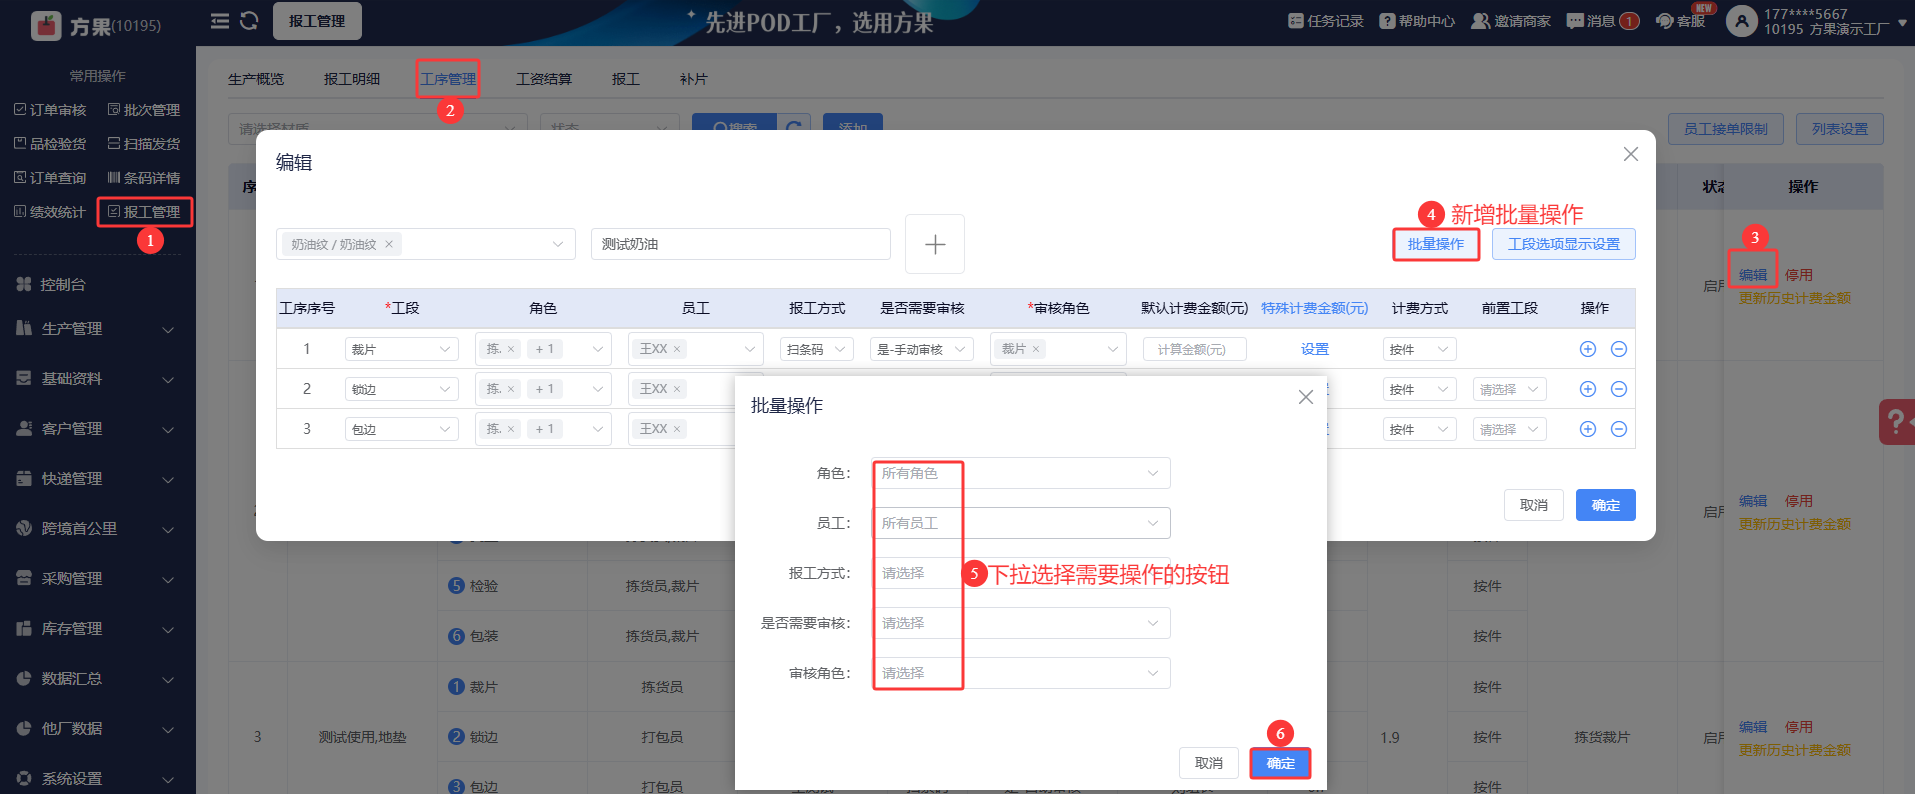Click the refresh icon in the top bar
This screenshot has height=794, width=1915.
click(249, 21)
